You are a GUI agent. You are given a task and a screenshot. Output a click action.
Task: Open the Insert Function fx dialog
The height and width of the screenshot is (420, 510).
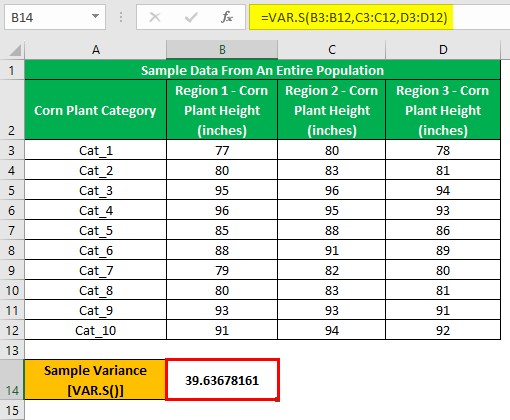(227, 17)
